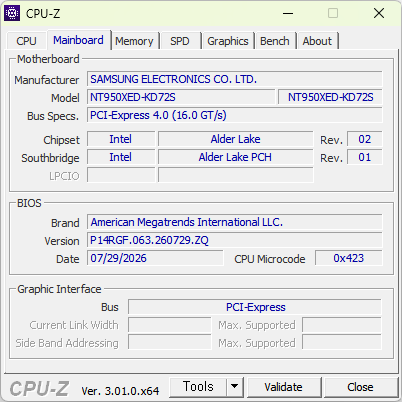Minimize the CPU-Z window

point(288,14)
